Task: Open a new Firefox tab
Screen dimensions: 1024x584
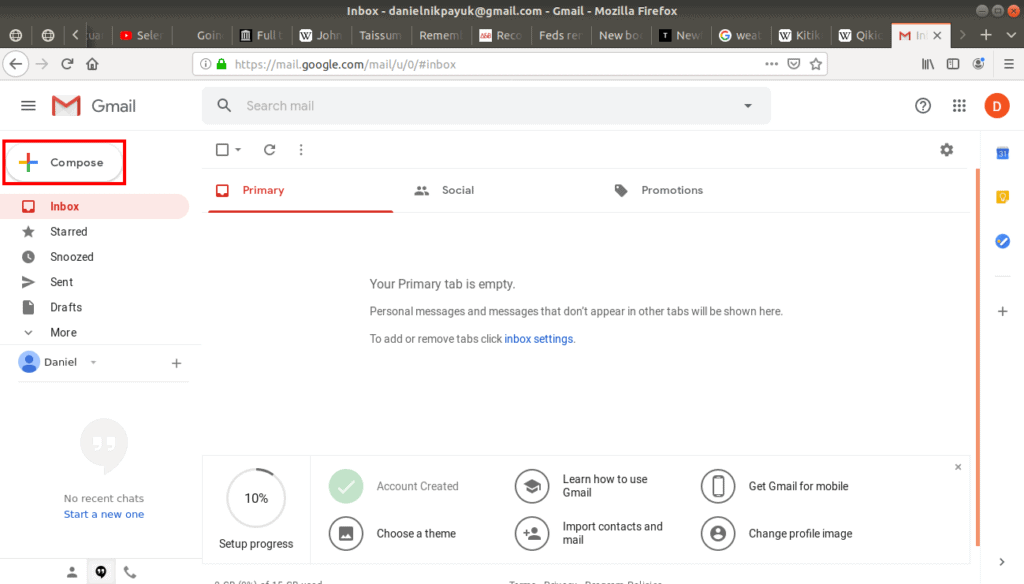Action: (986, 35)
